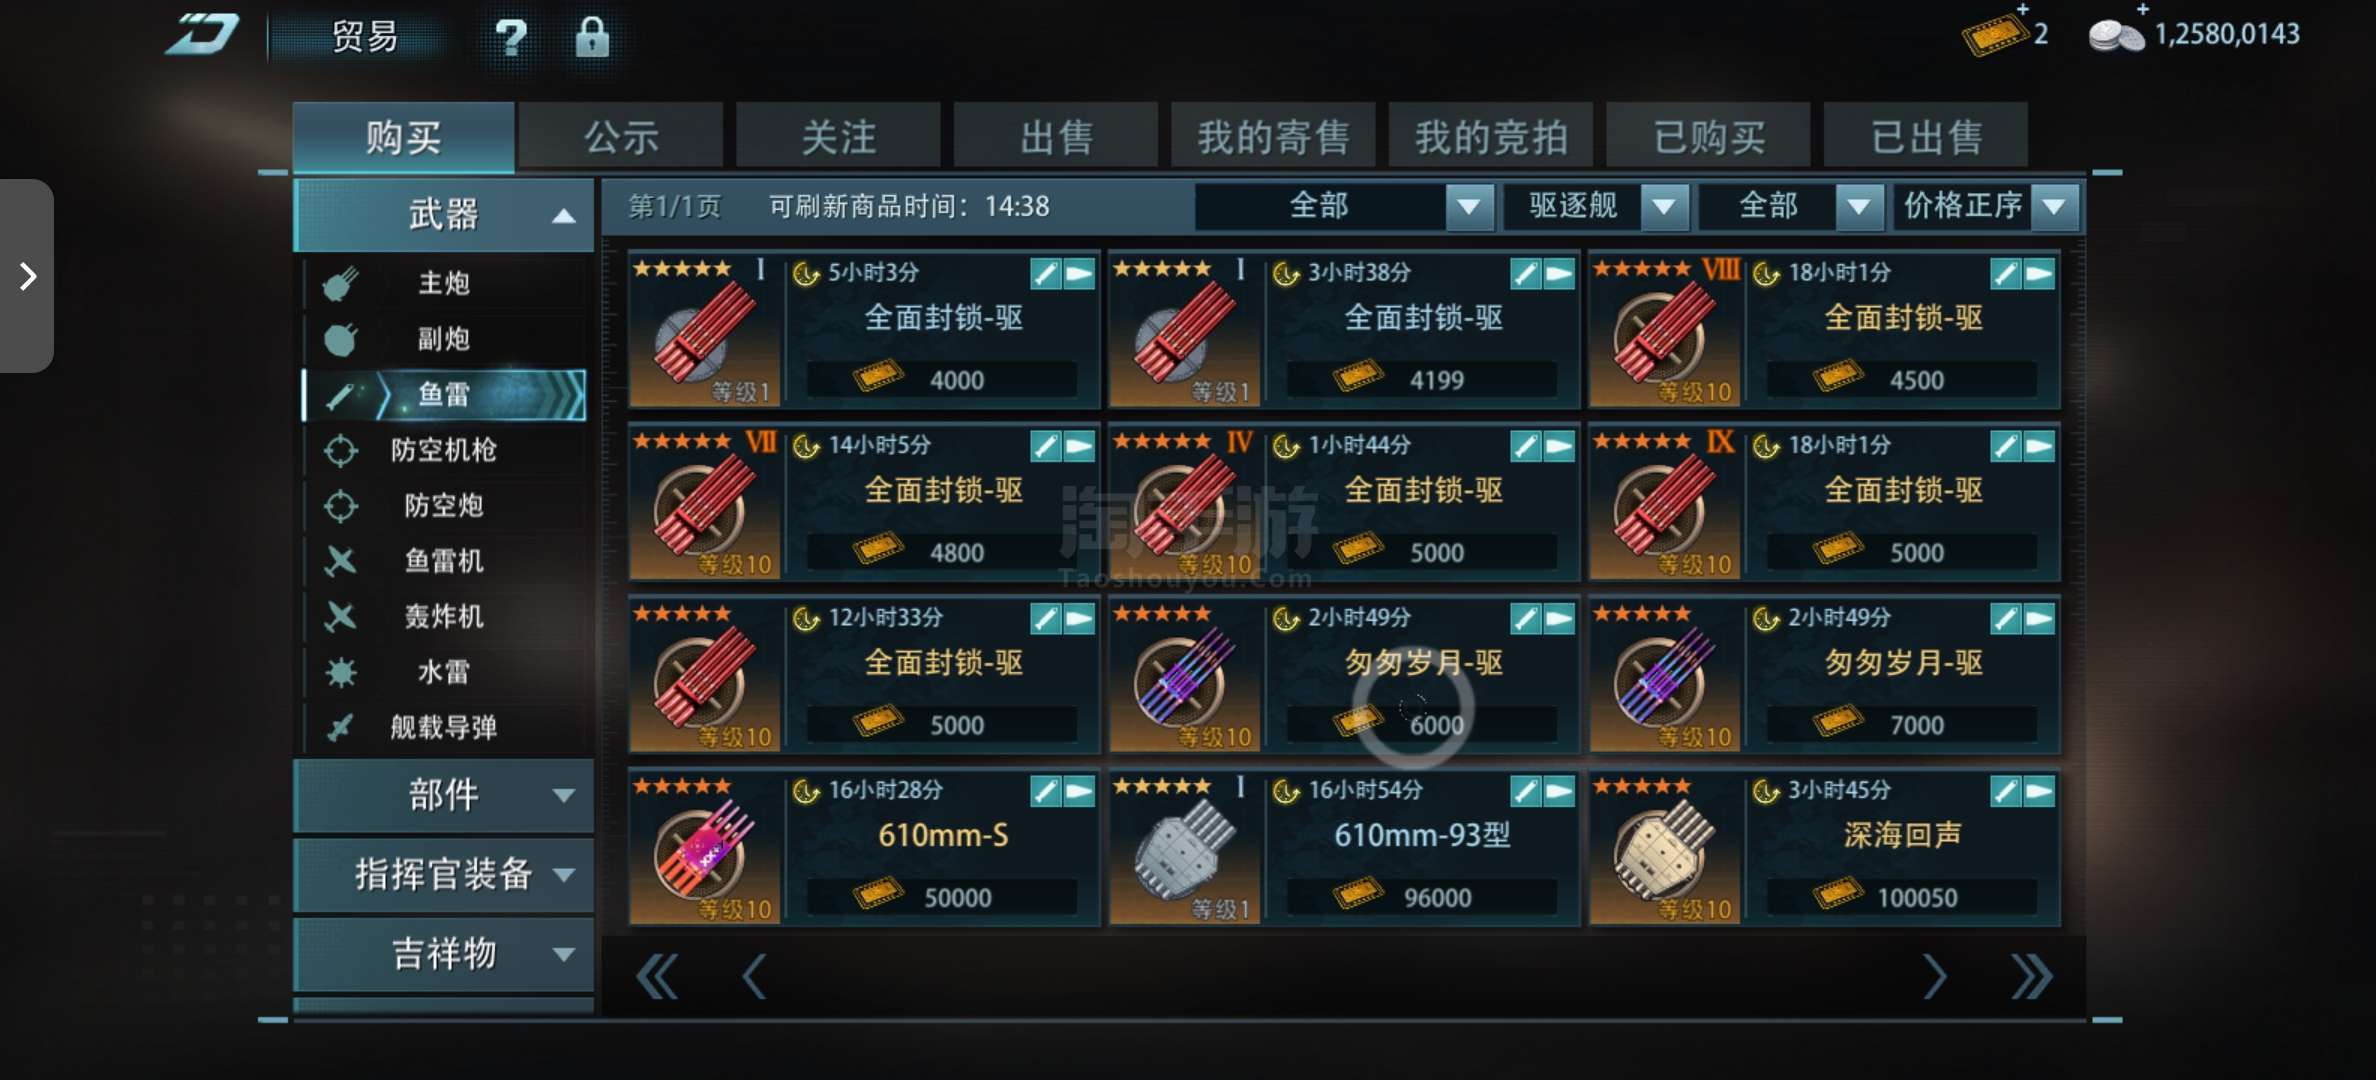Go to the last page arrow
Image resolution: width=2376 pixels, height=1080 pixels.
[2031, 976]
